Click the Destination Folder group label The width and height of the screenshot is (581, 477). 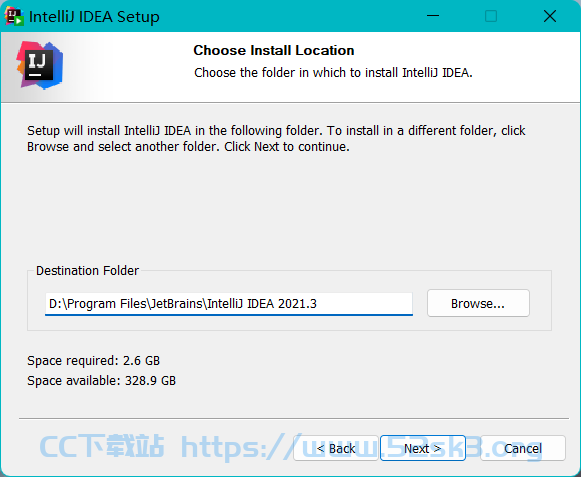coord(87,271)
